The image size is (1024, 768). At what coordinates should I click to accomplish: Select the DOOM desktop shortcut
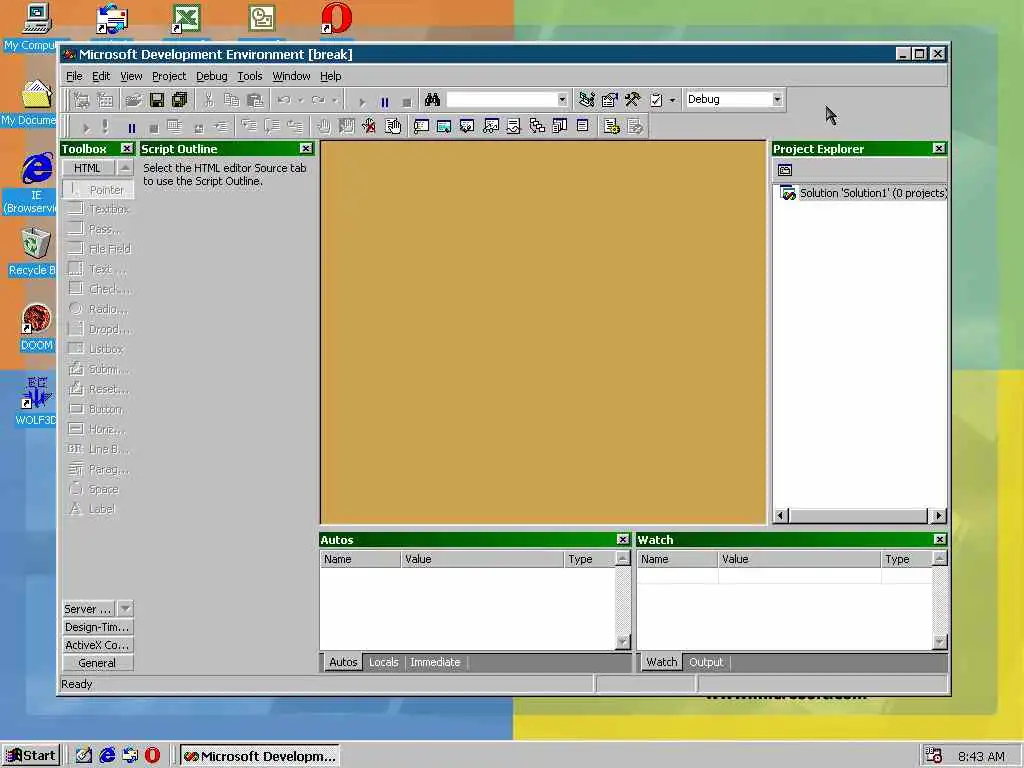point(36,328)
